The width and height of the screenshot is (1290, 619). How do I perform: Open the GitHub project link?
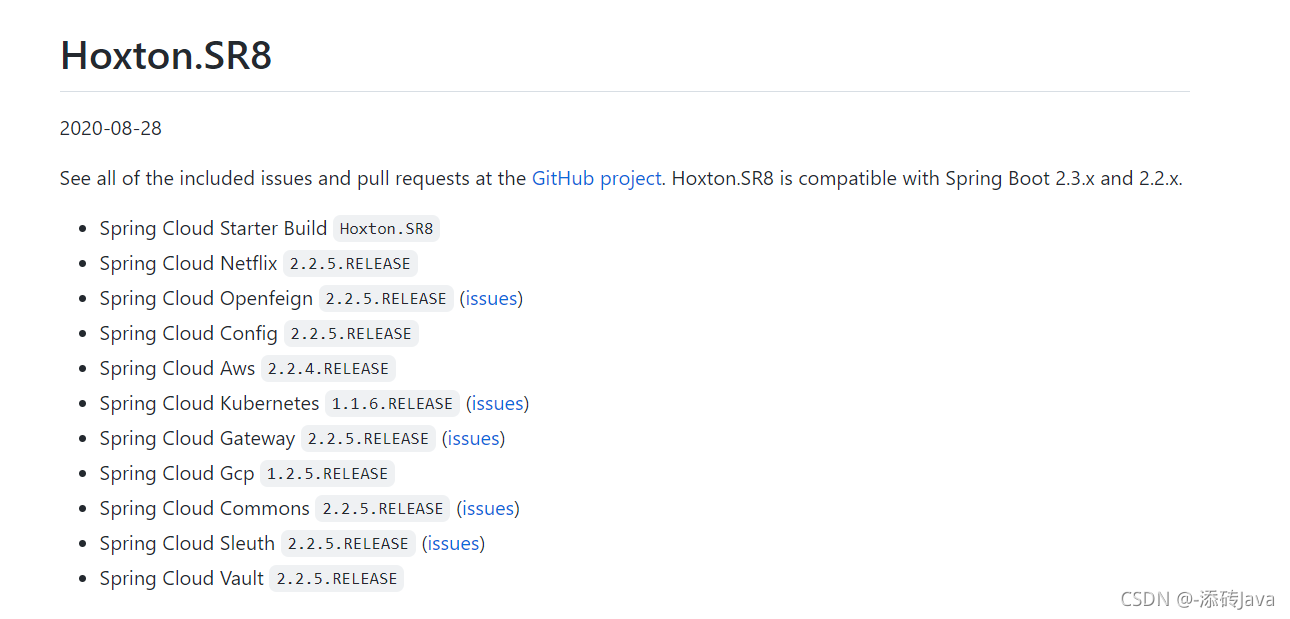(x=595, y=178)
